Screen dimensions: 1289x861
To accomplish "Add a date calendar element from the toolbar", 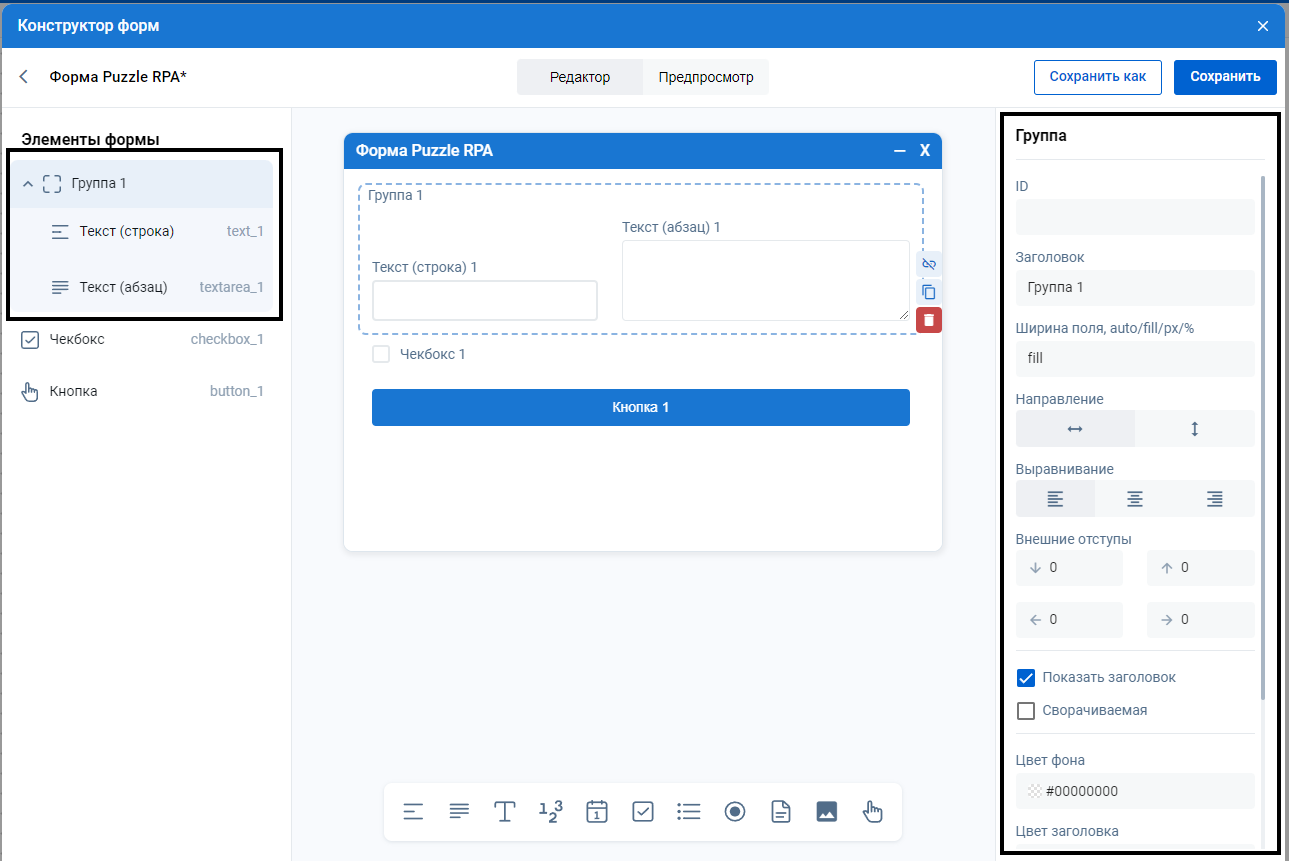I will pyautogui.click(x=597, y=811).
